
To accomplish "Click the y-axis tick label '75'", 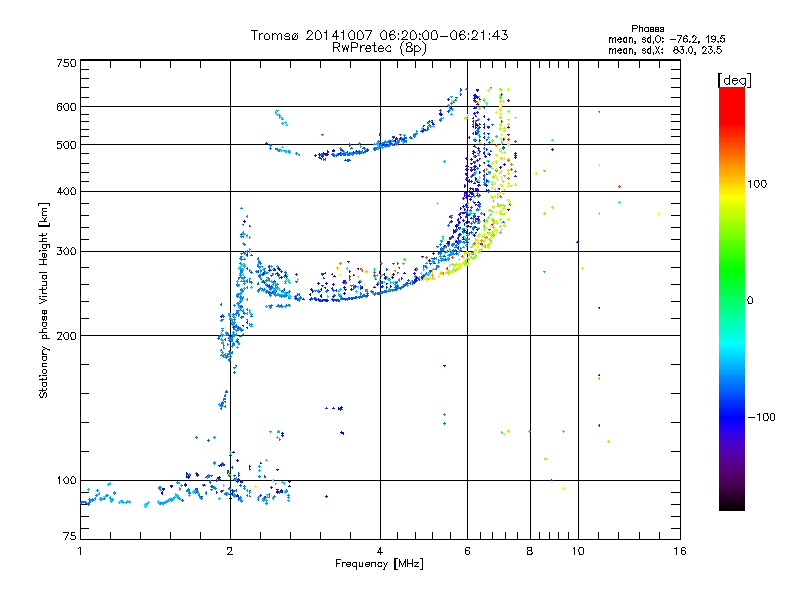I will coord(70,536).
